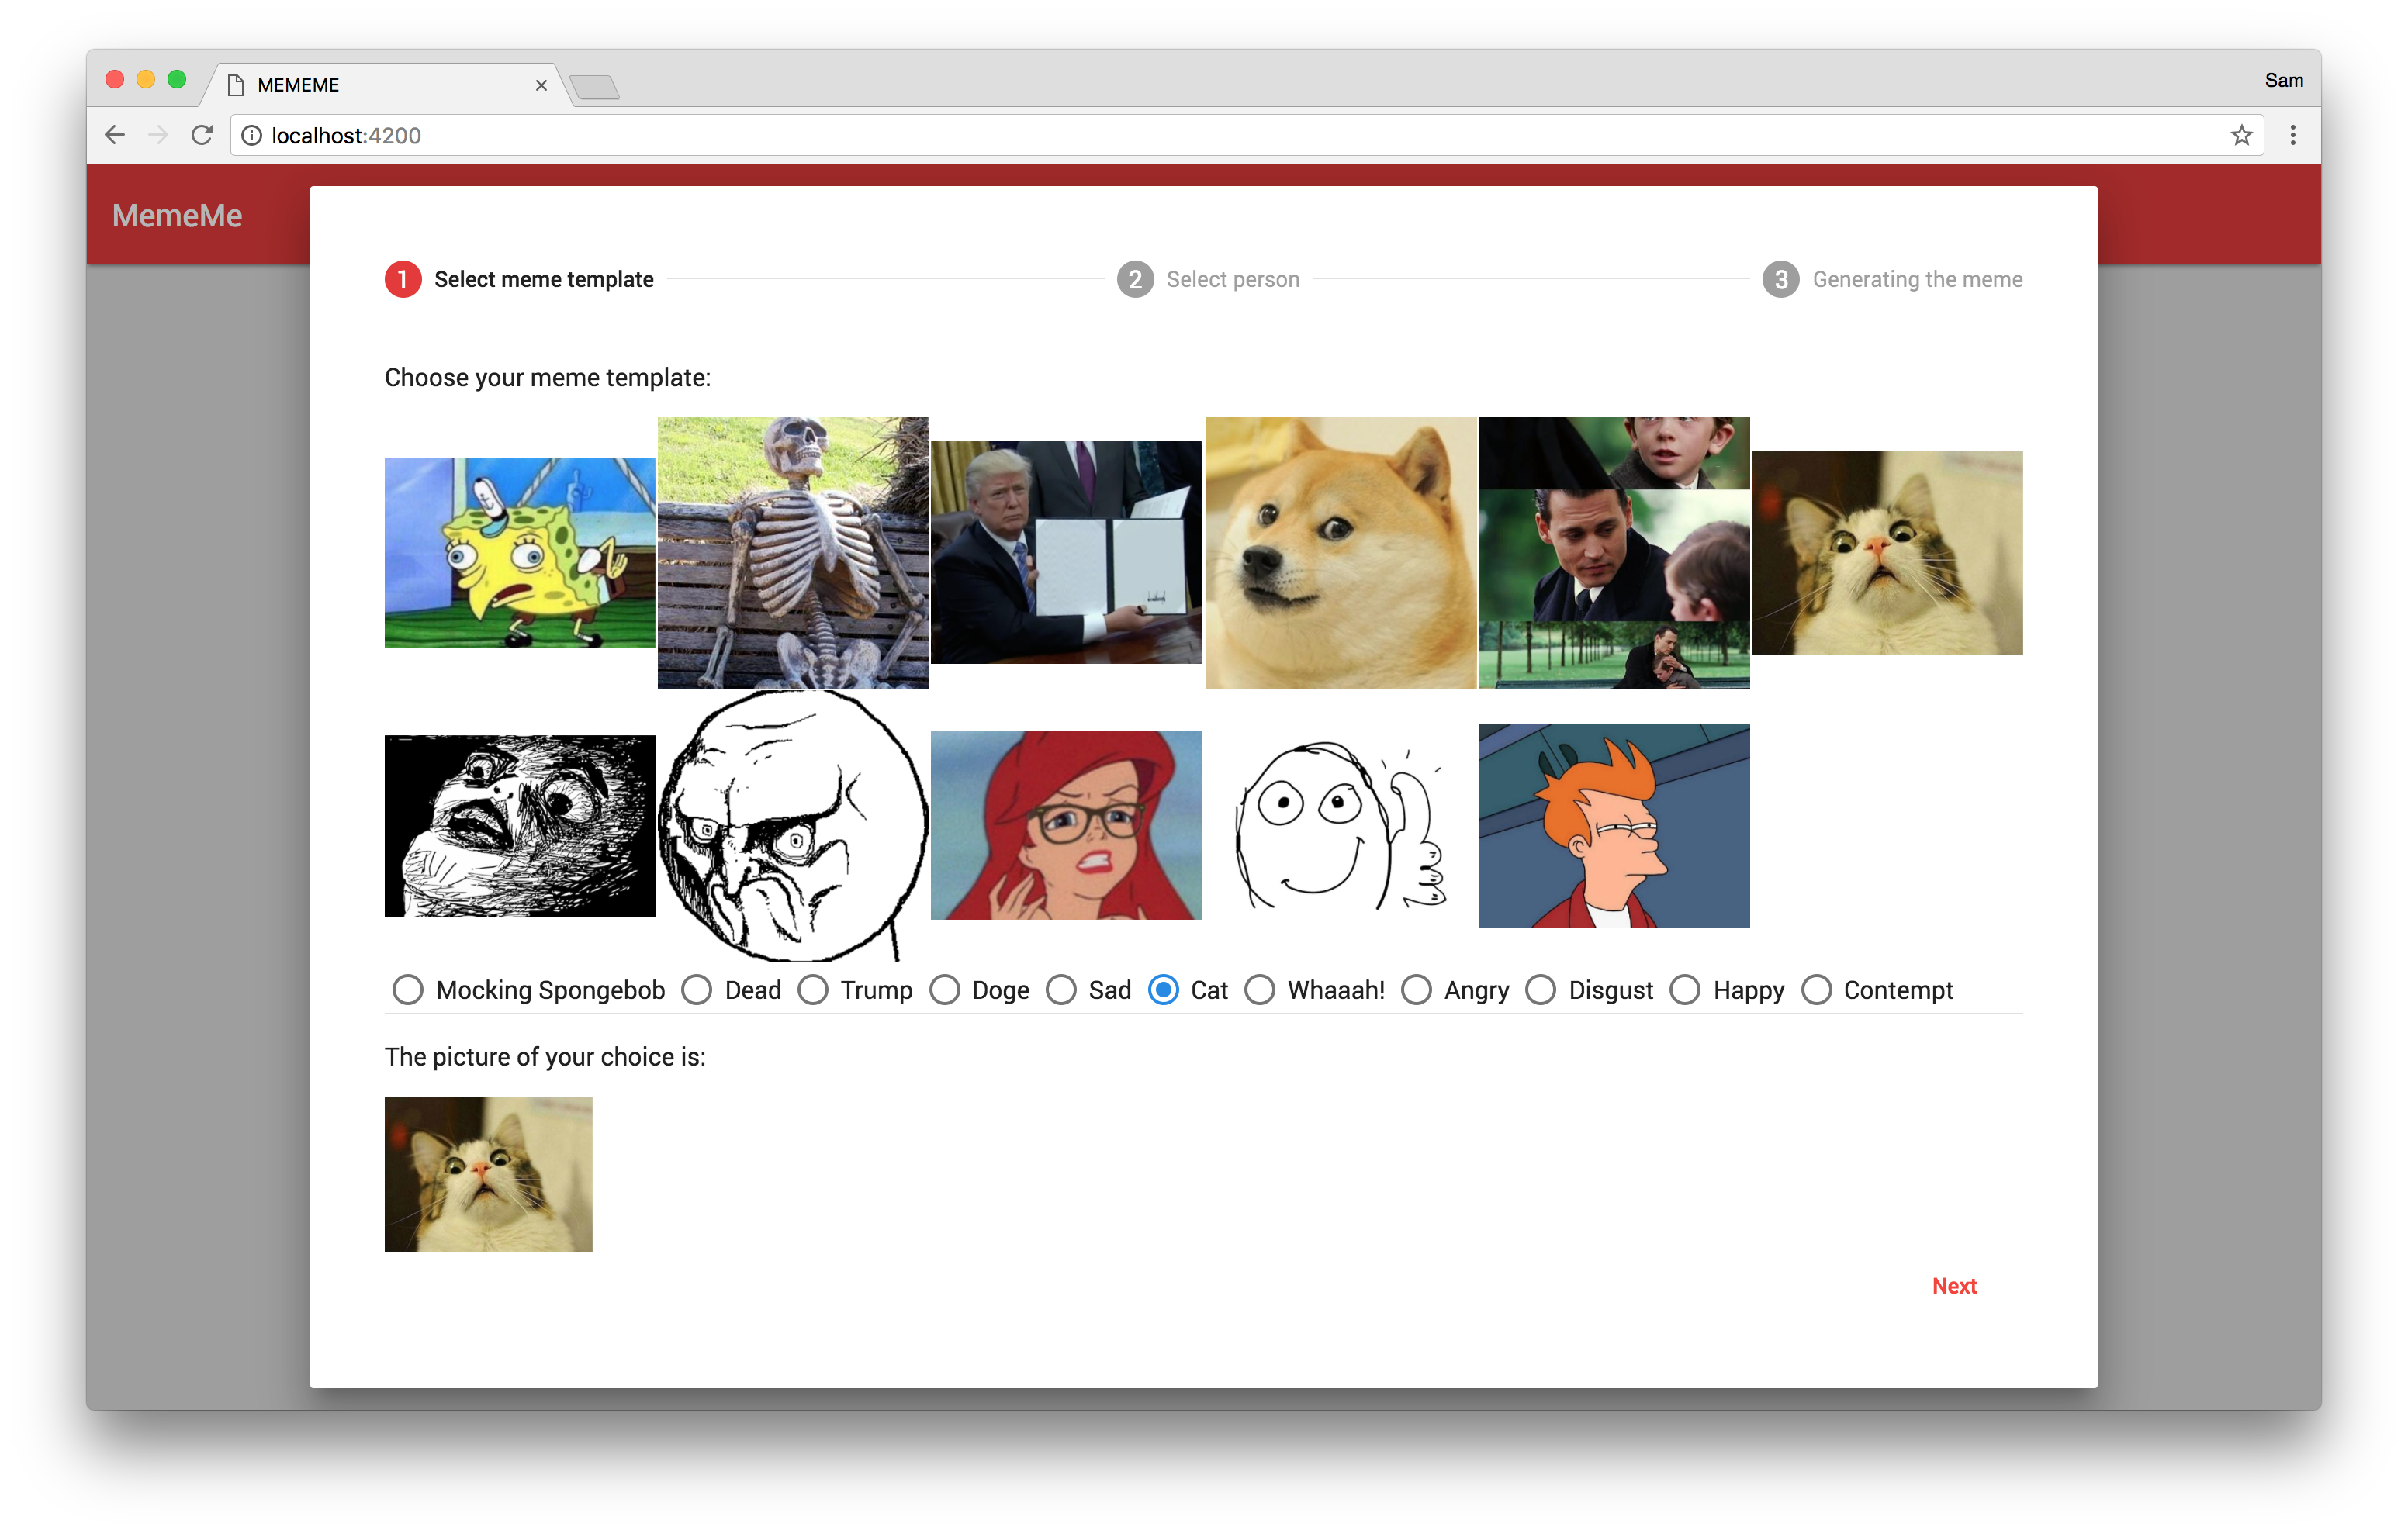Click the Futurama Fry meme thumbnail
2408x1534 pixels.
1613,825
